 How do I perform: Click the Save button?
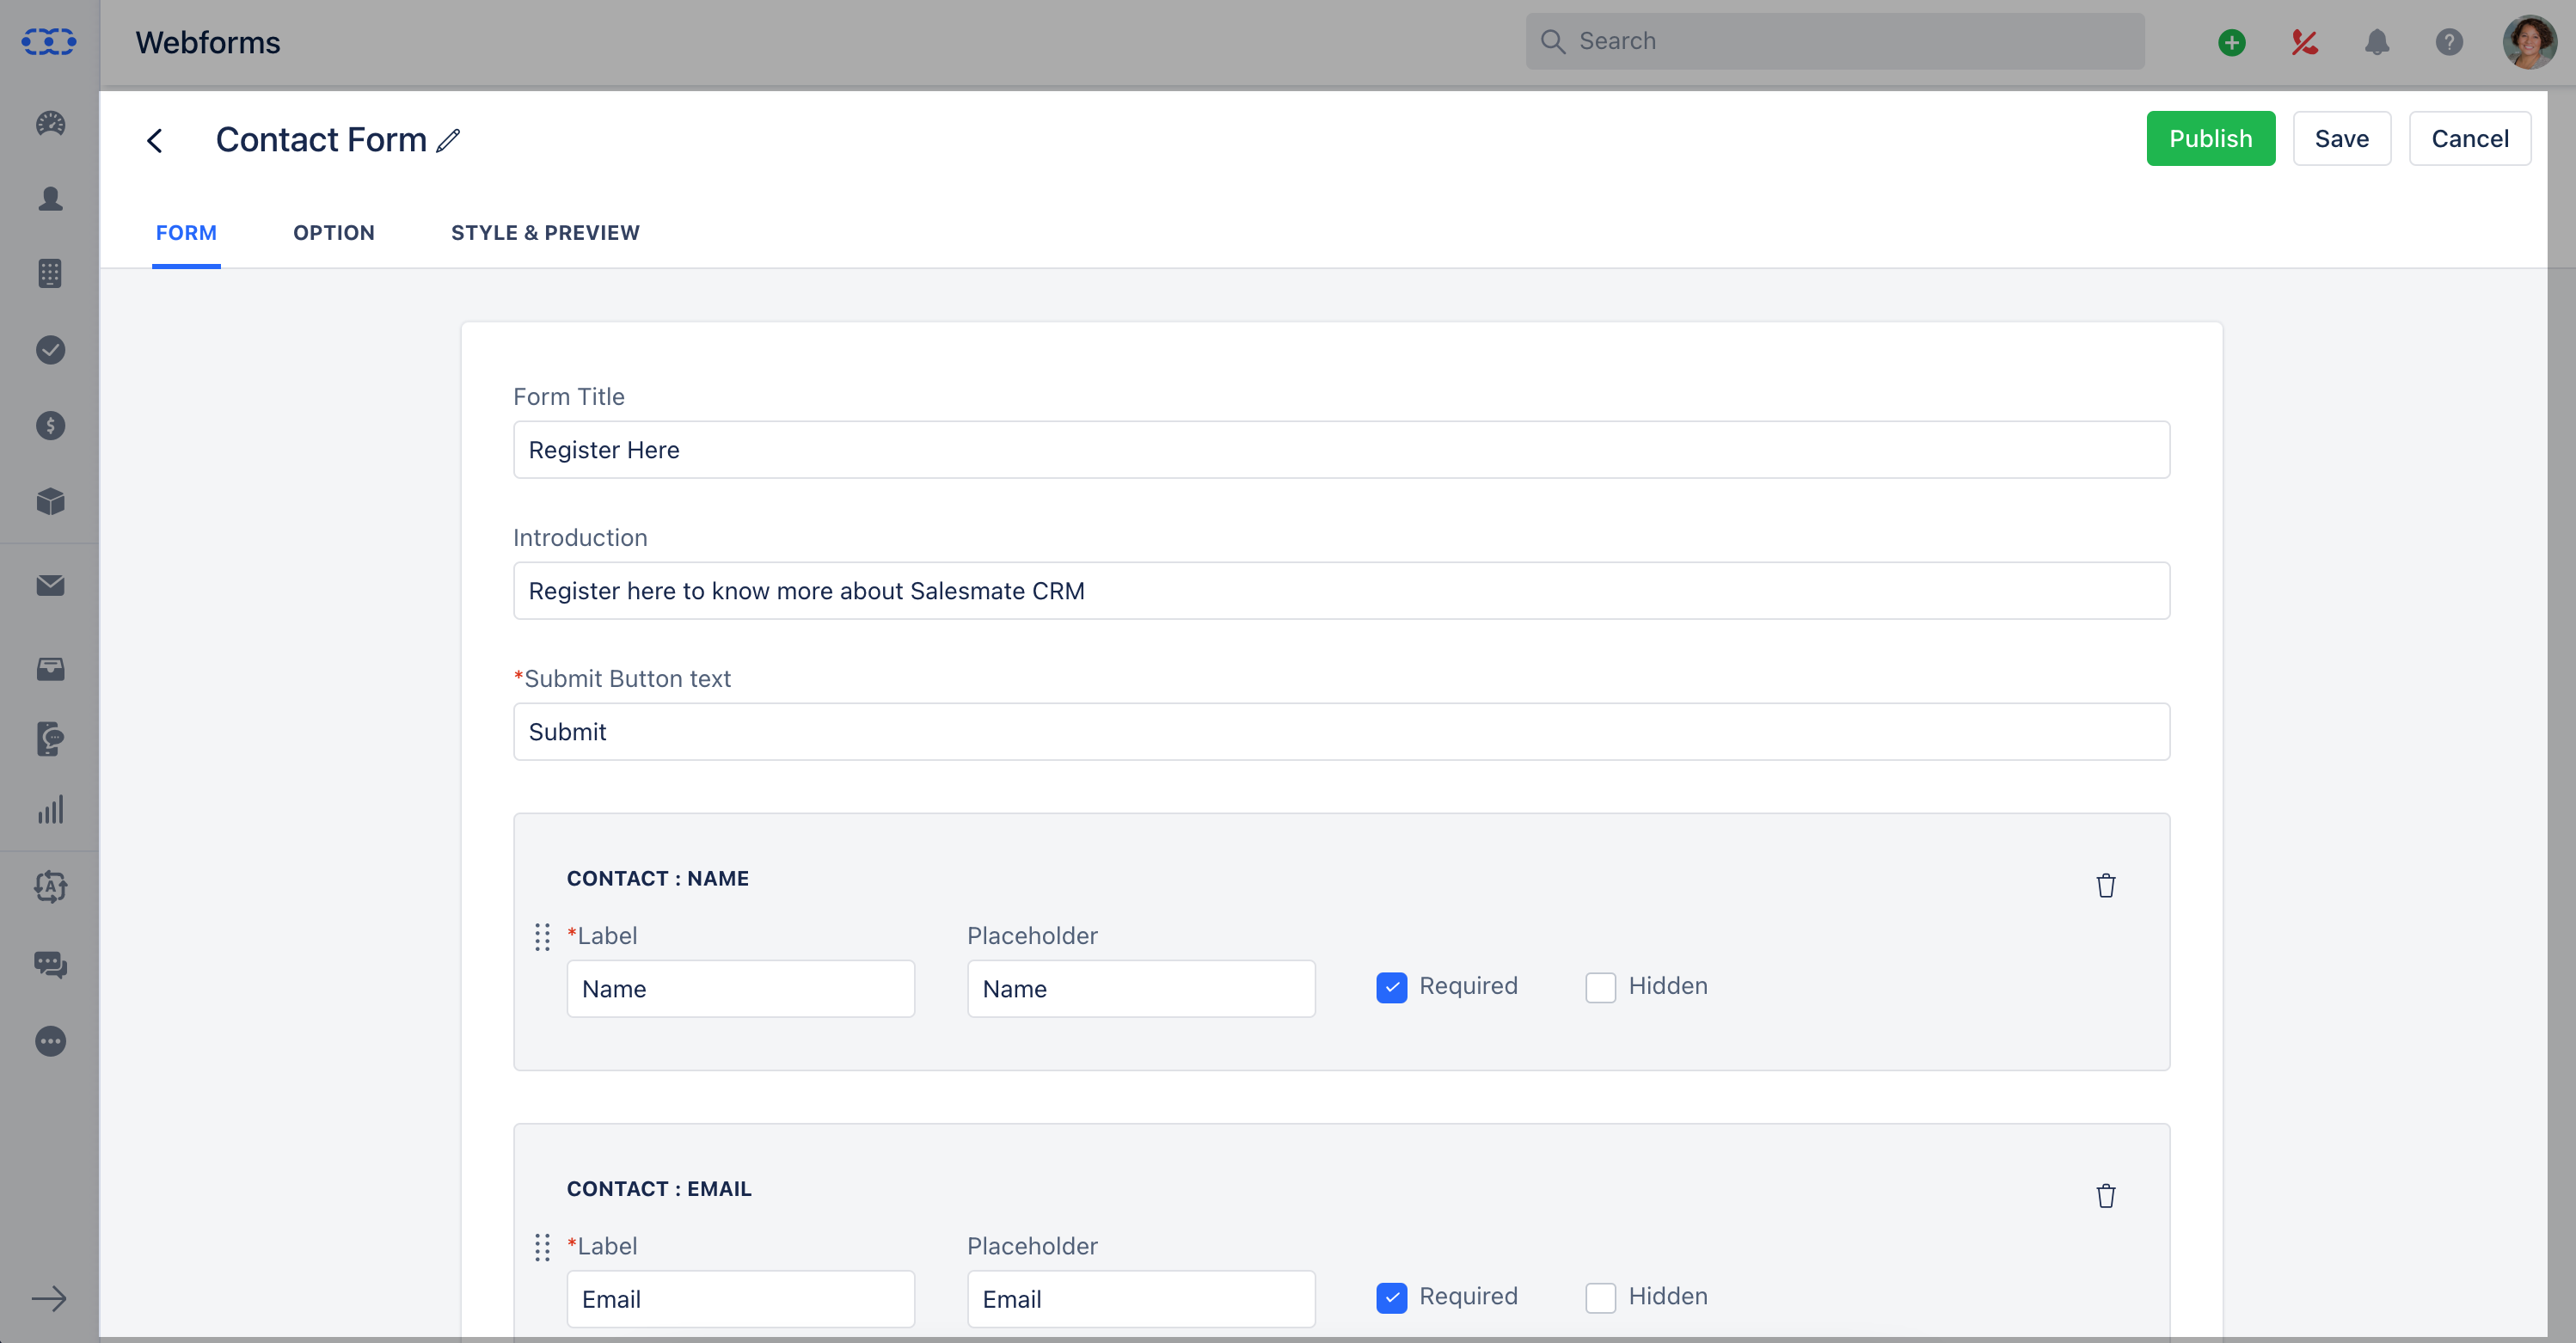pos(2341,138)
